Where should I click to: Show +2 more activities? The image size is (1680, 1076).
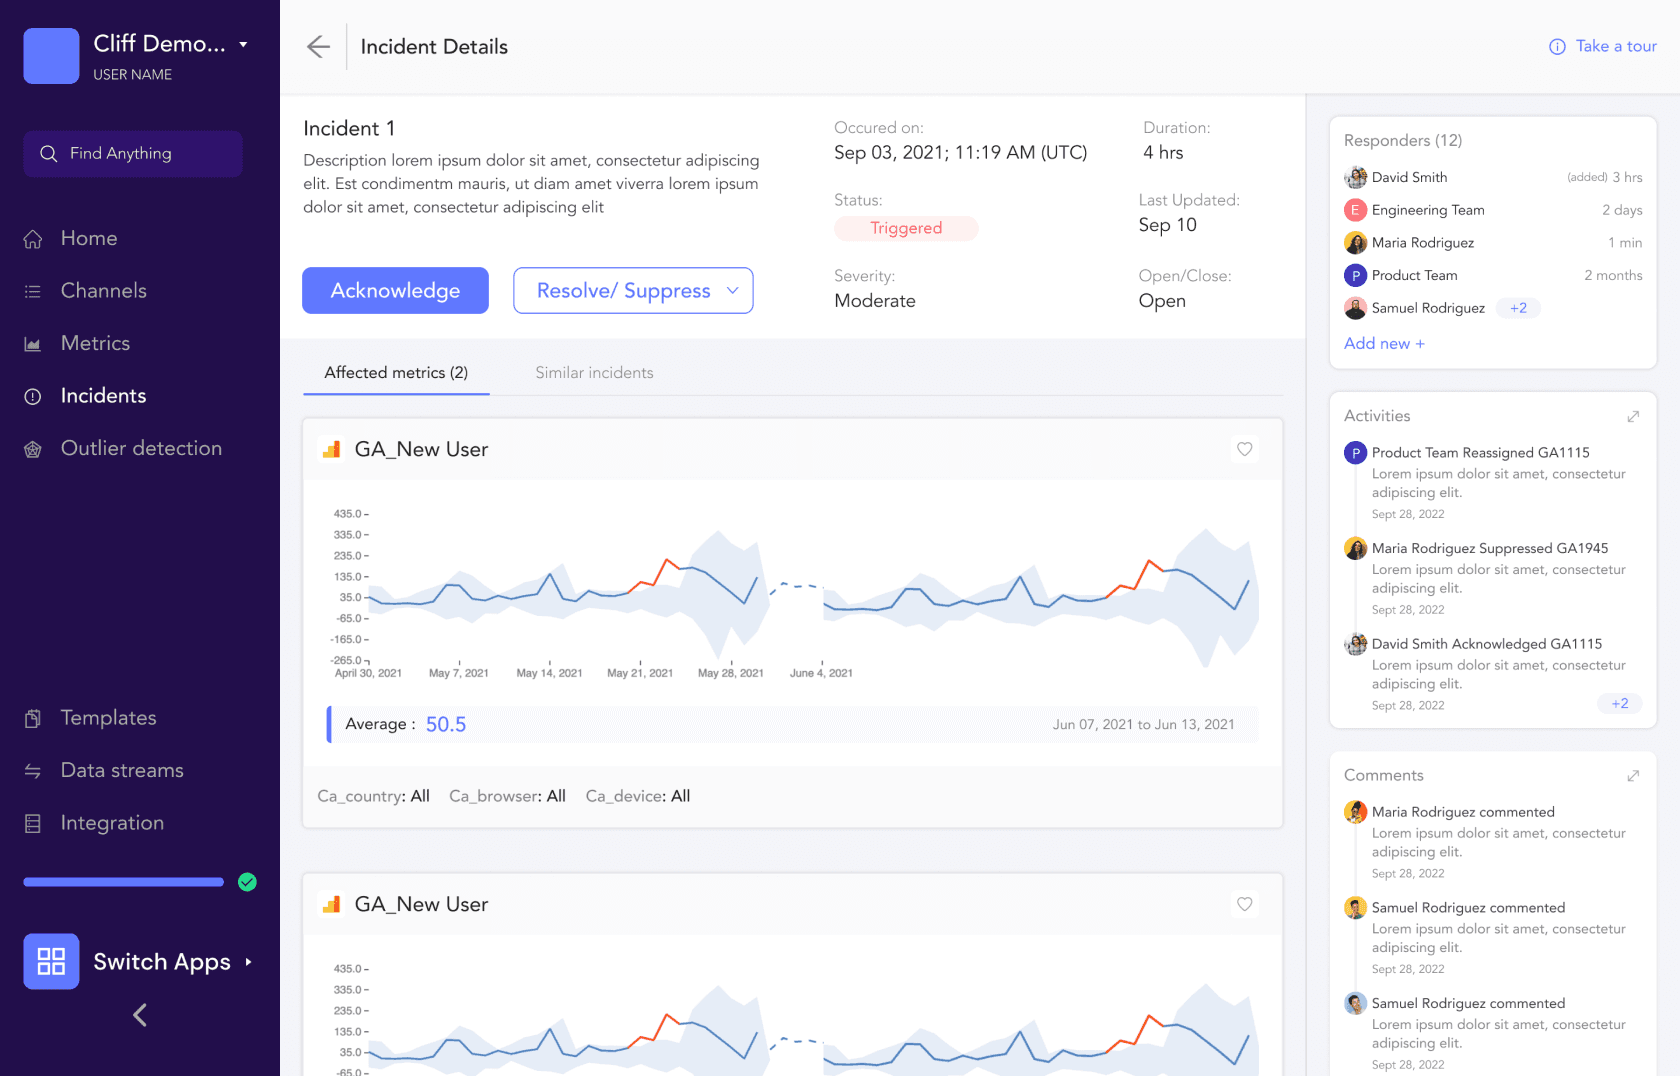1619,704
